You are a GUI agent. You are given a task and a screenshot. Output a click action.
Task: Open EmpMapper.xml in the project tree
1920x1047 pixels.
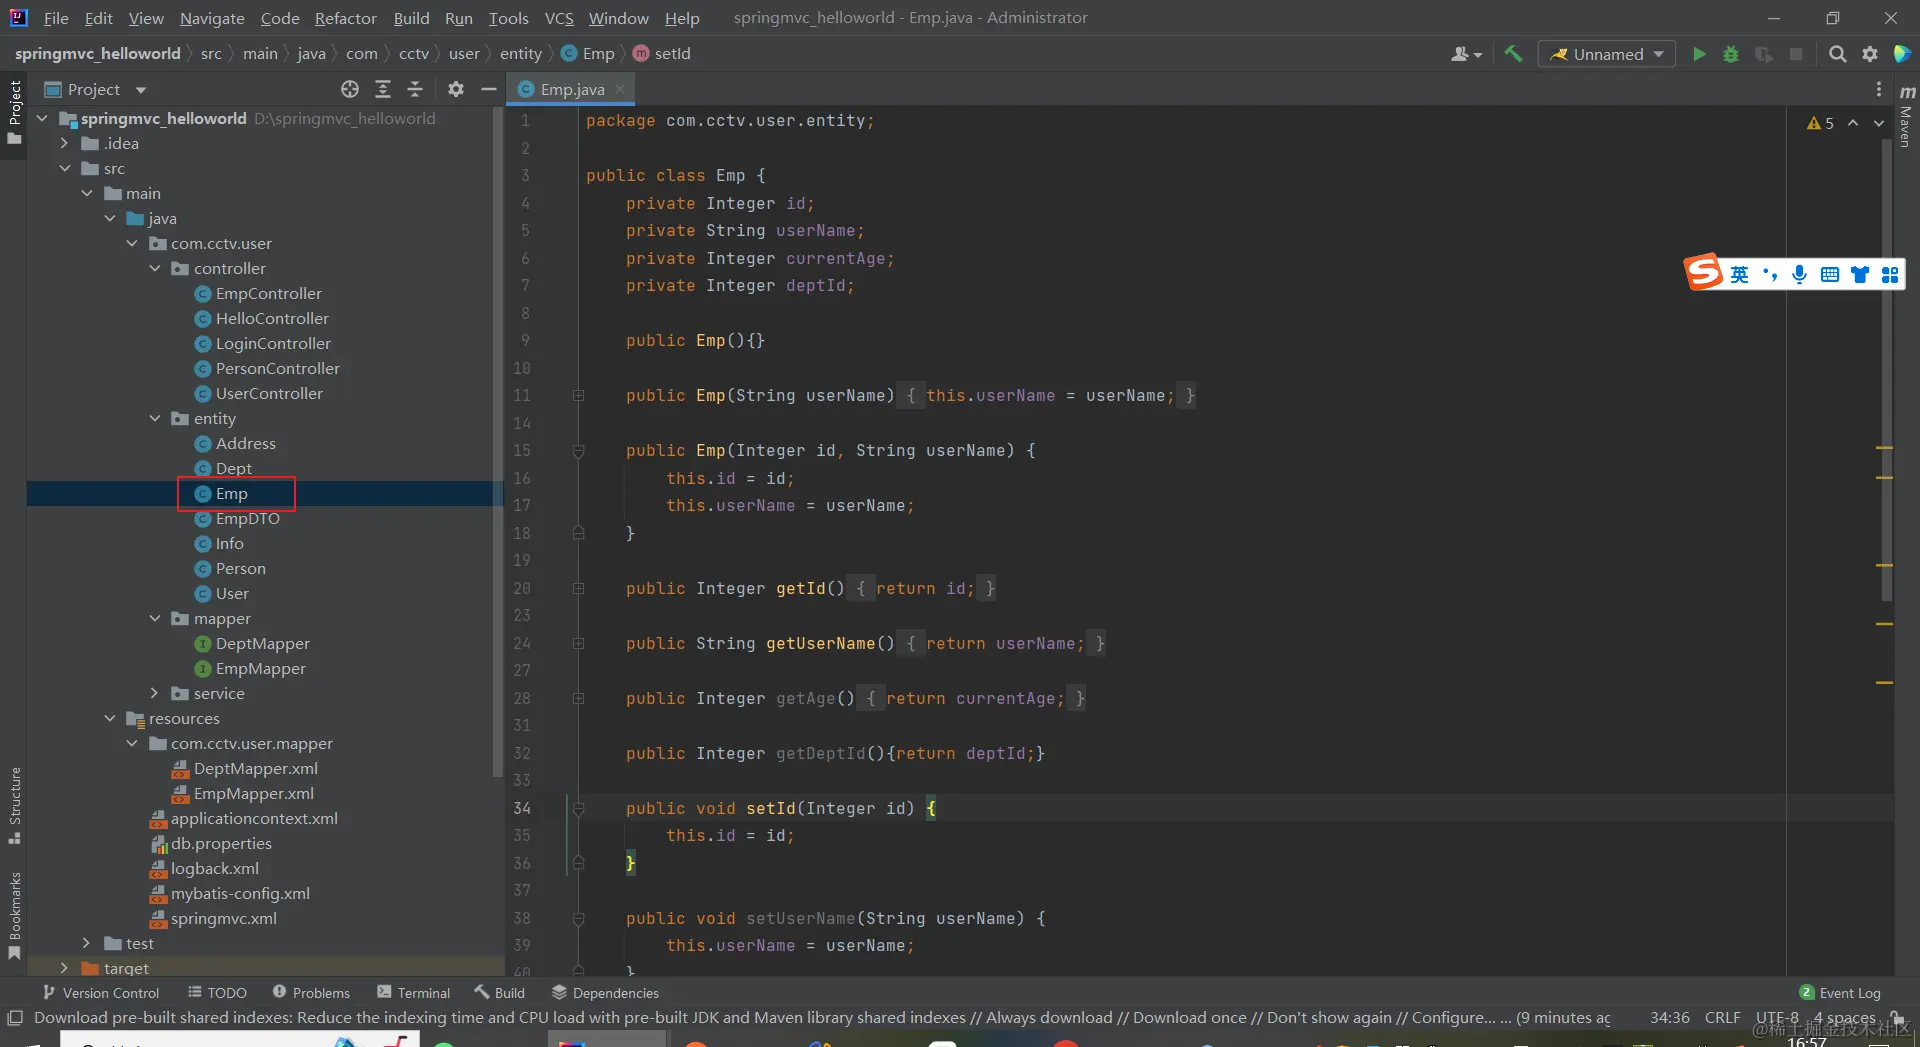coord(253,793)
